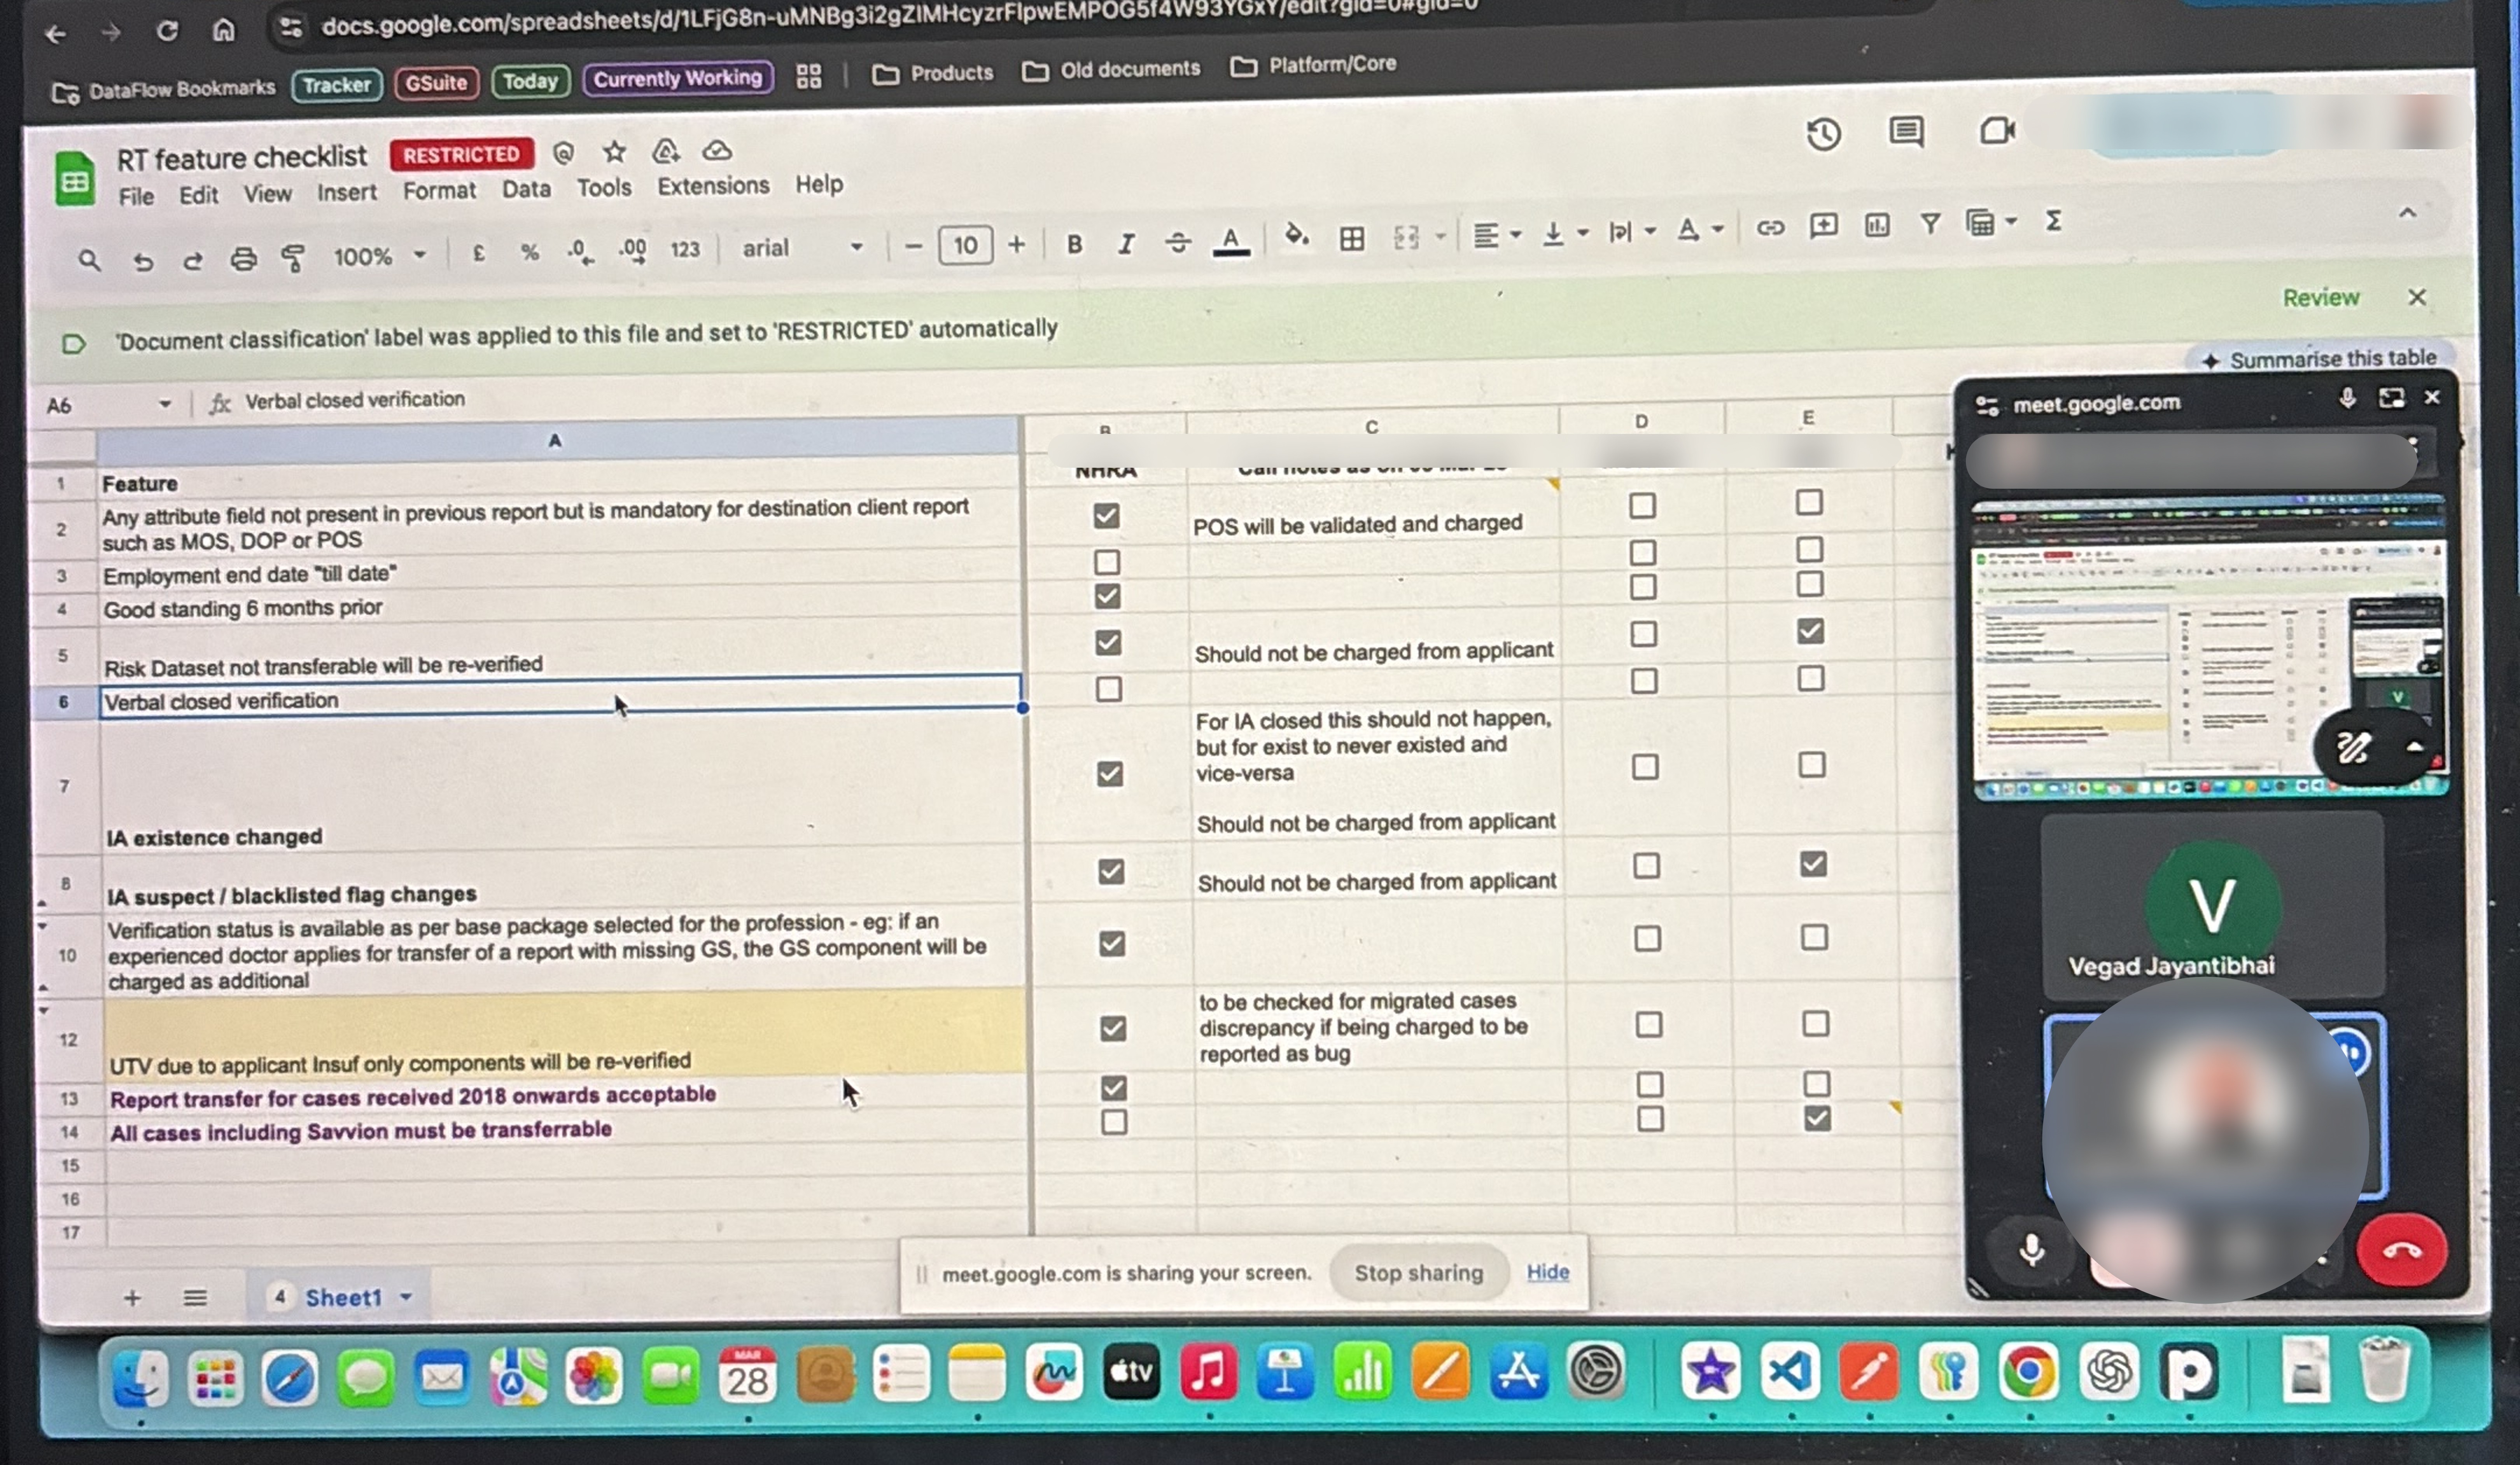The height and width of the screenshot is (1465, 2520).
Task: Open the Format menu
Action: pyautogui.click(x=439, y=190)
